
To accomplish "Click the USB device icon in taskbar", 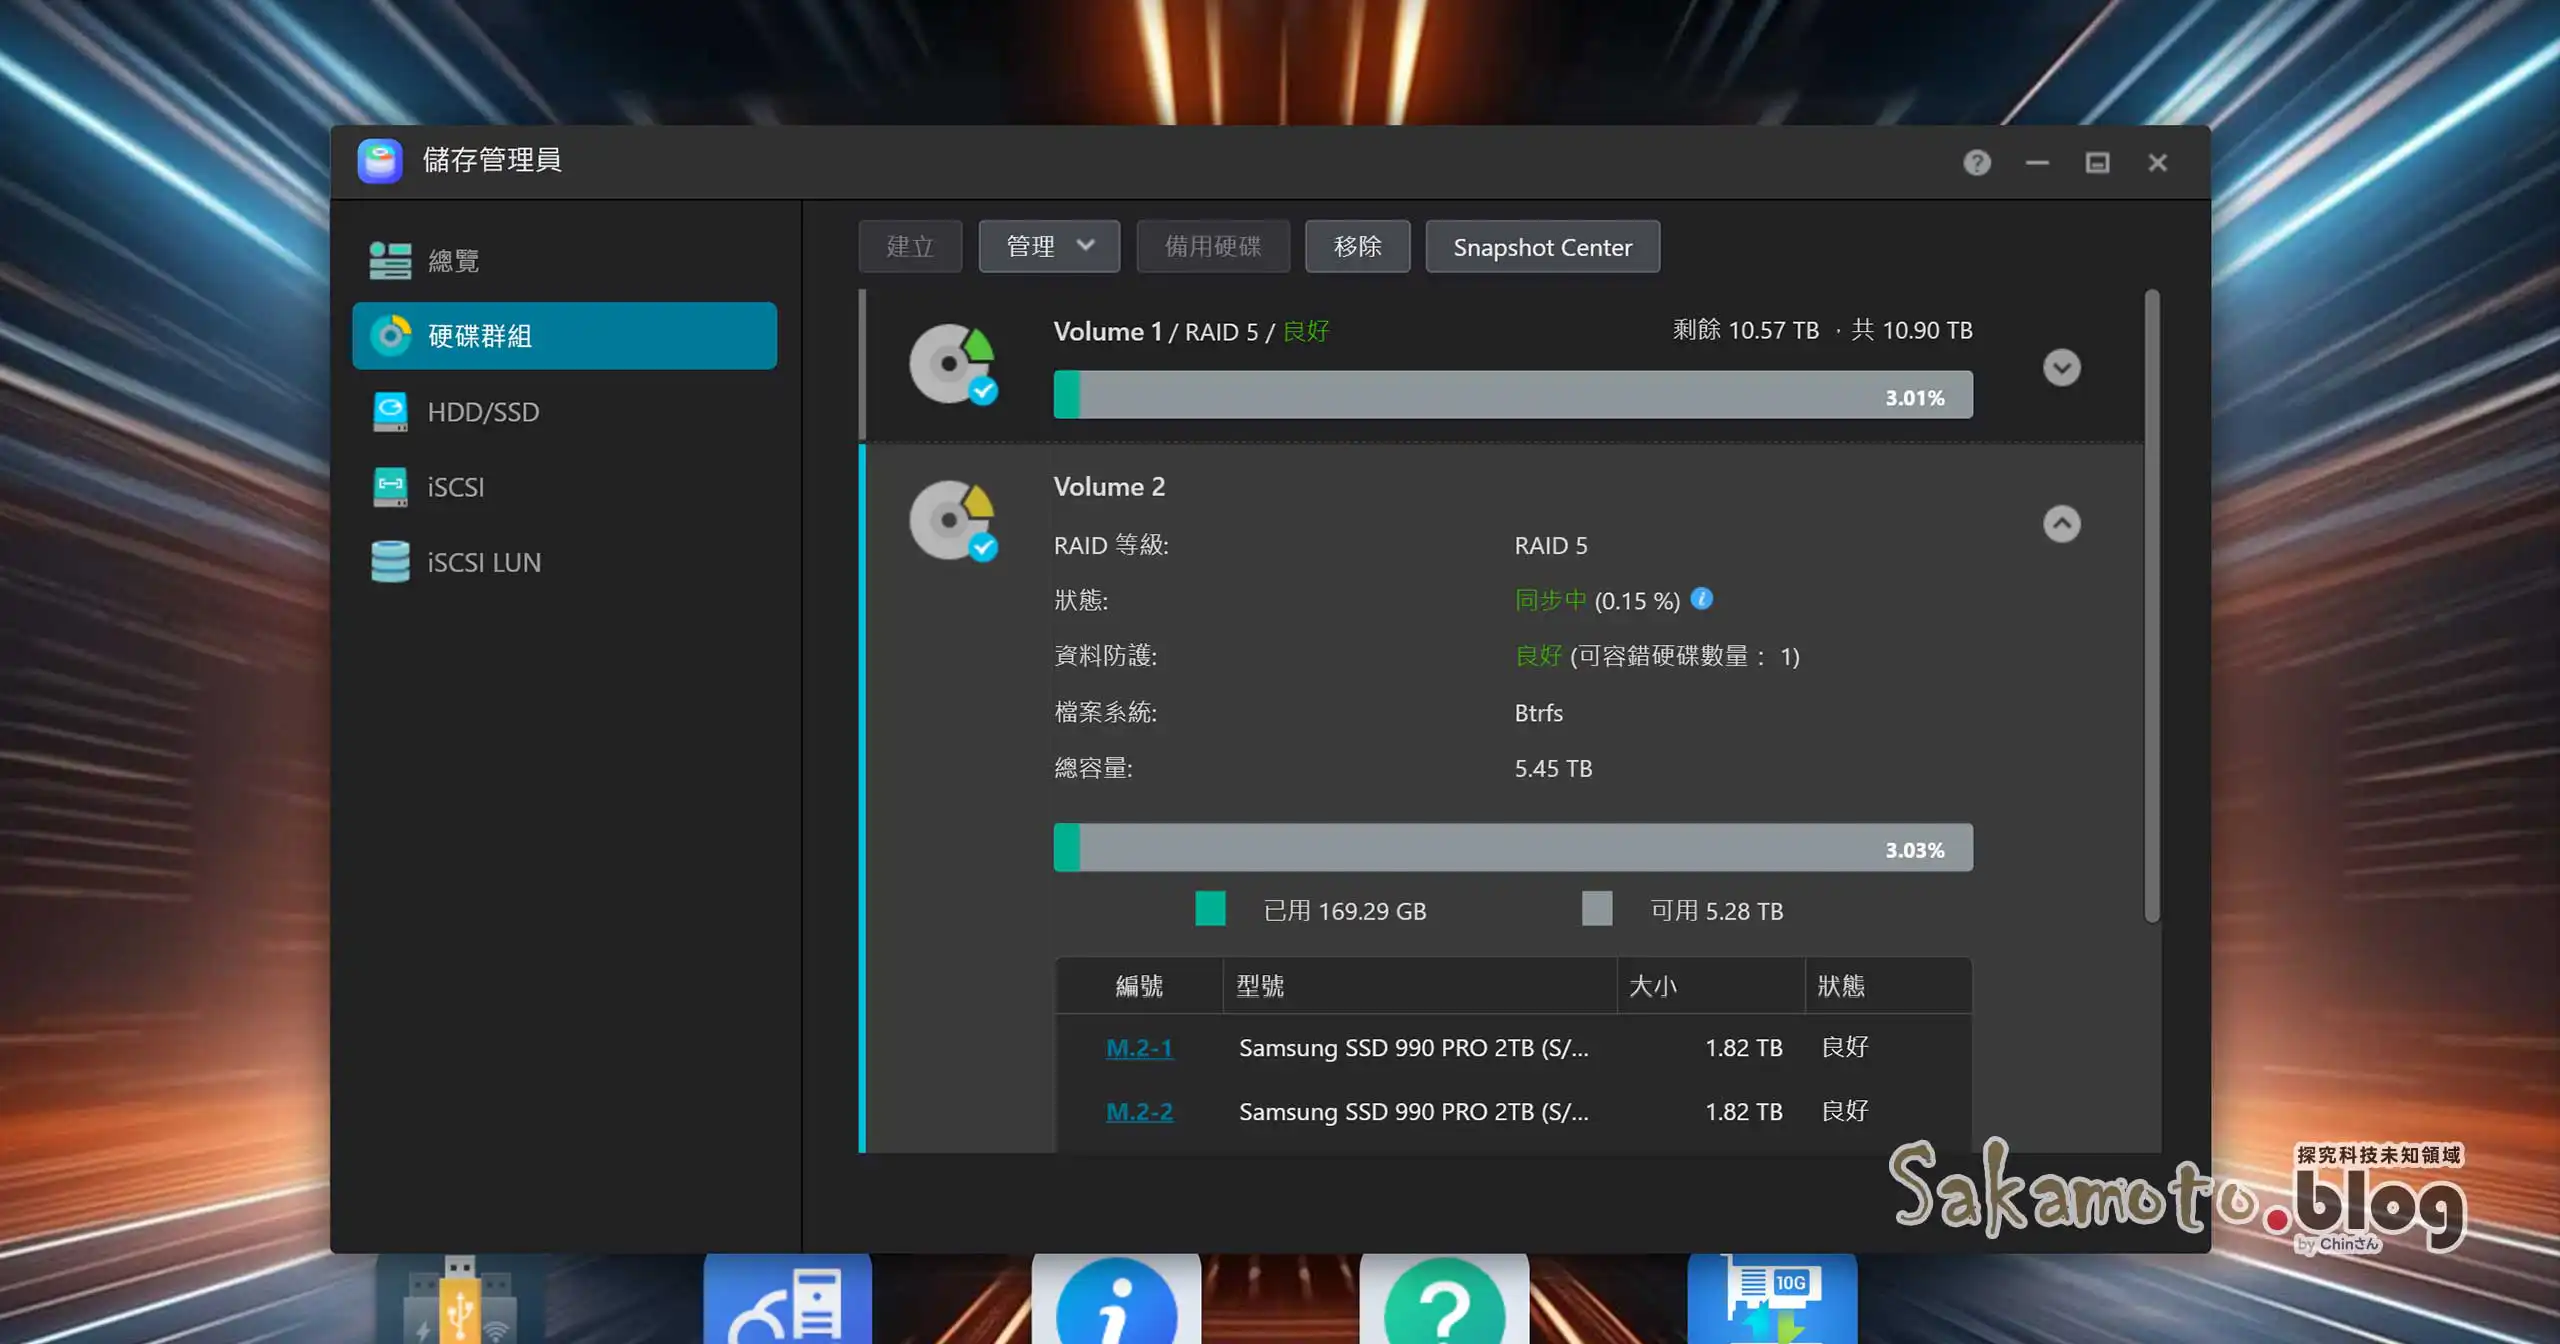I will click(460, 1300).
